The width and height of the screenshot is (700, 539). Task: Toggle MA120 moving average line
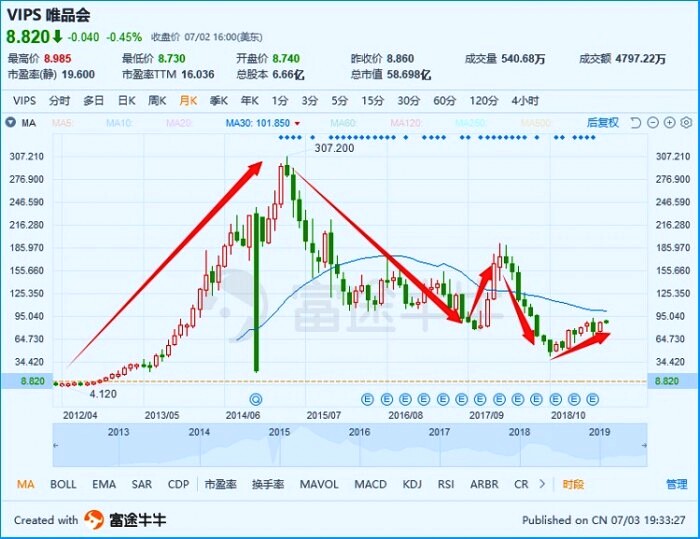pyautogui.click(x=406, y=123)
